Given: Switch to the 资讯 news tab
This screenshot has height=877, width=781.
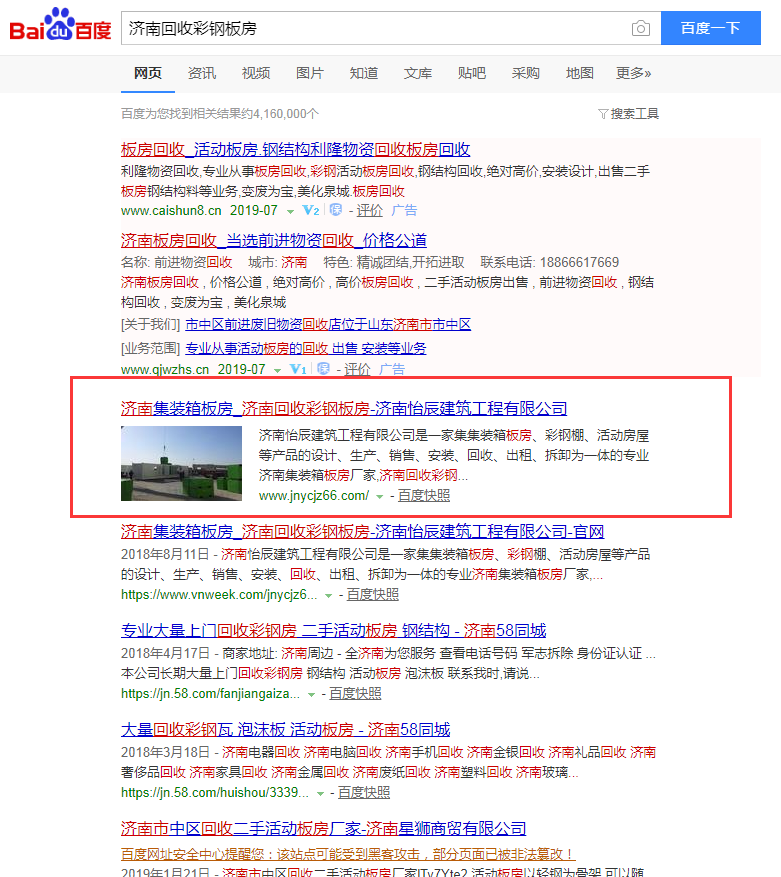Looking at the screenshot, I should pyautogui.click(x=202, y=73).
